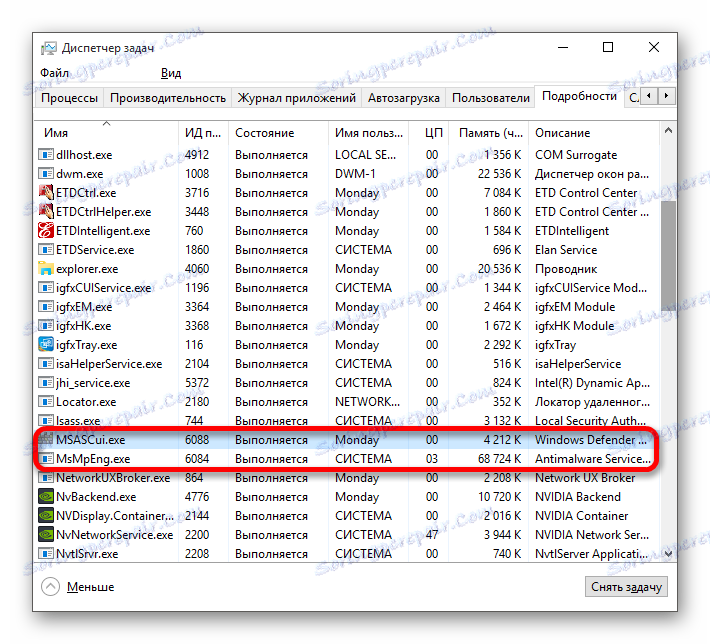
Task: Click CPU value 47 for NvNetworkService
Action: pyautogui.click(x=432, y=535)
